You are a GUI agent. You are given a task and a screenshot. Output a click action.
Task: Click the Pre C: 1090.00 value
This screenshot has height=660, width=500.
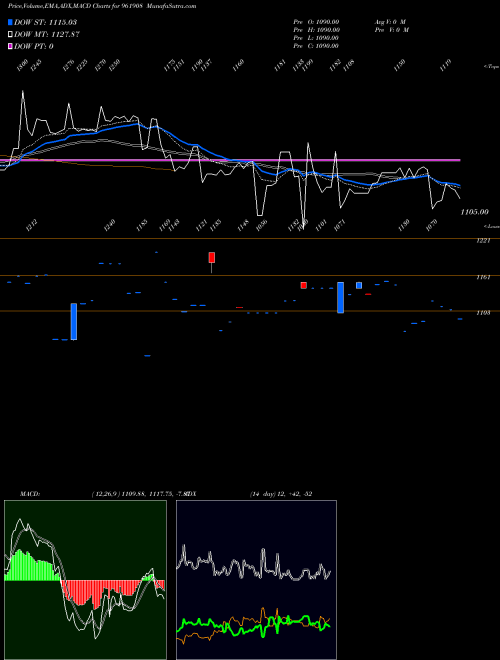(316, 46)
